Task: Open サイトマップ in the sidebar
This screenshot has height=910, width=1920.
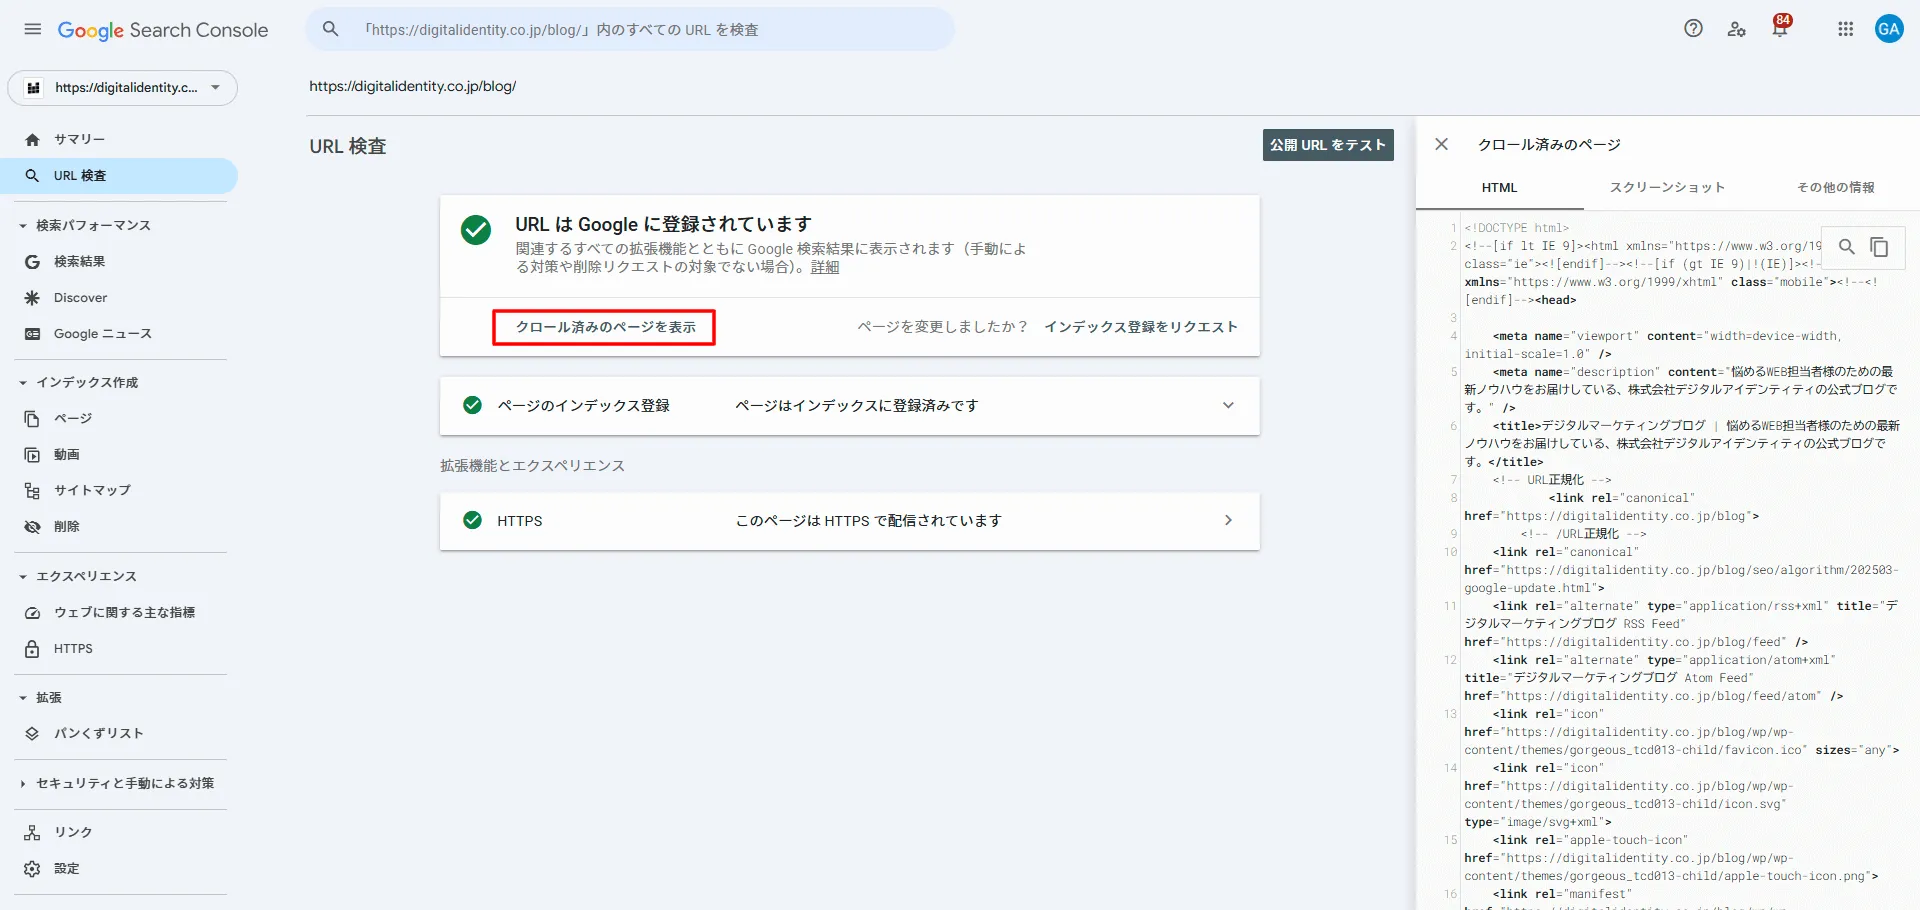Action: (92, 490)
